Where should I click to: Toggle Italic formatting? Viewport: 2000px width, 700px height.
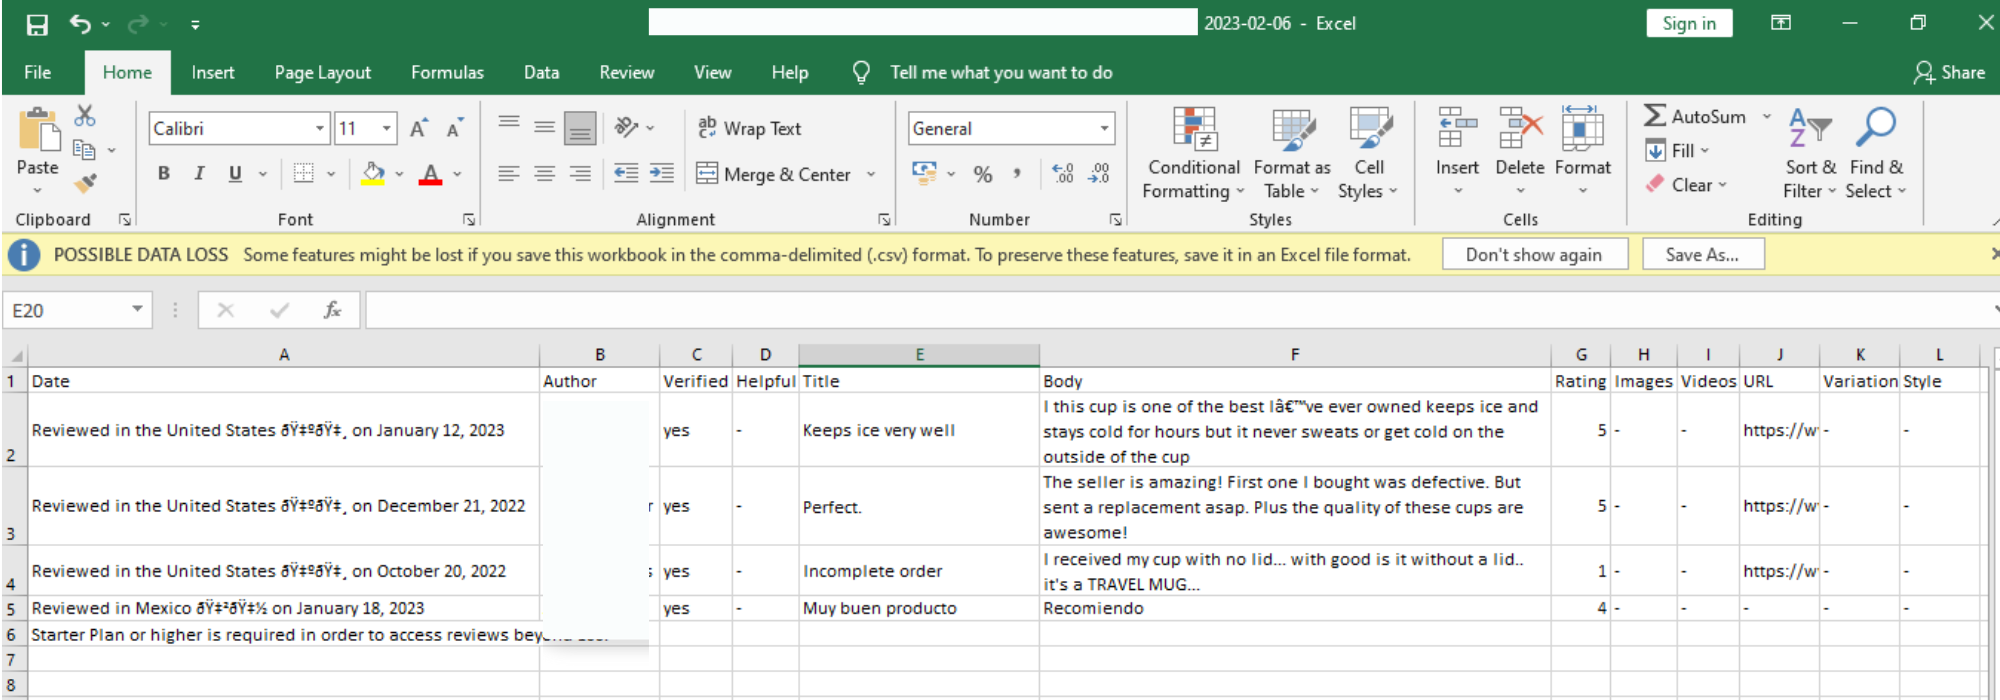[199, 174]
